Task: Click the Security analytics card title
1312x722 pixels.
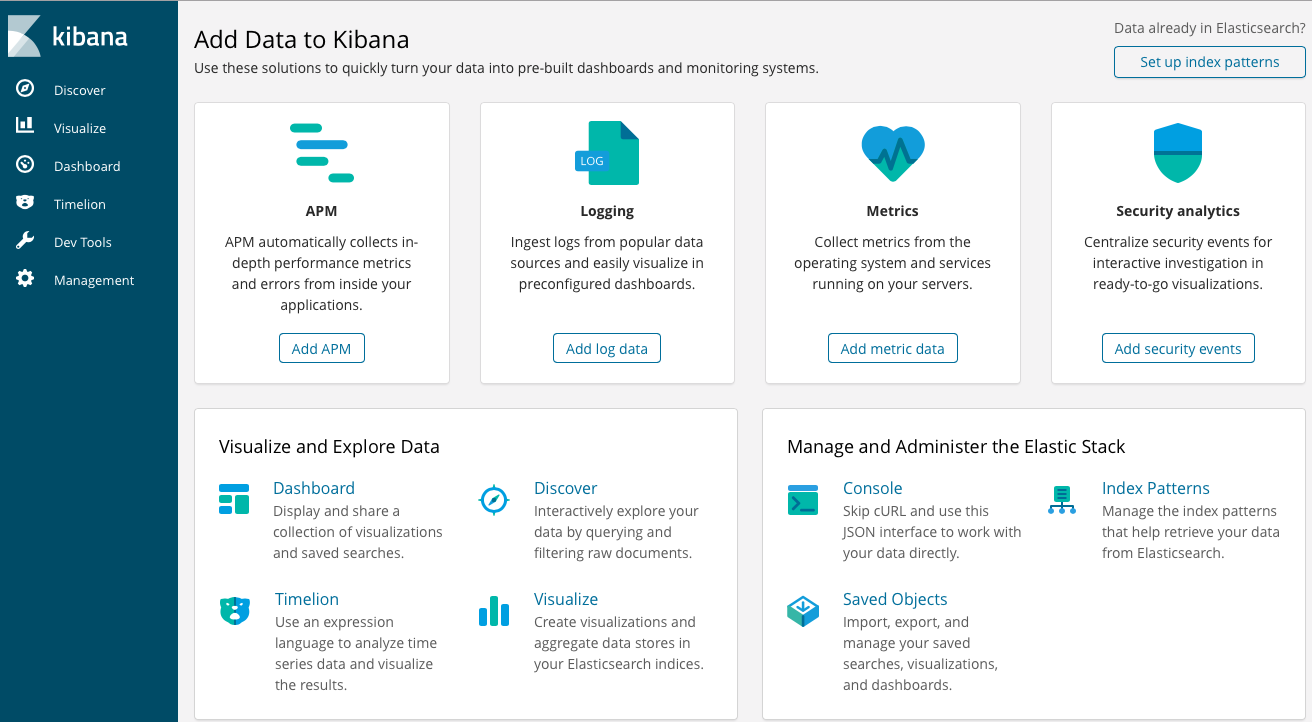Action: click(1178, 211)
